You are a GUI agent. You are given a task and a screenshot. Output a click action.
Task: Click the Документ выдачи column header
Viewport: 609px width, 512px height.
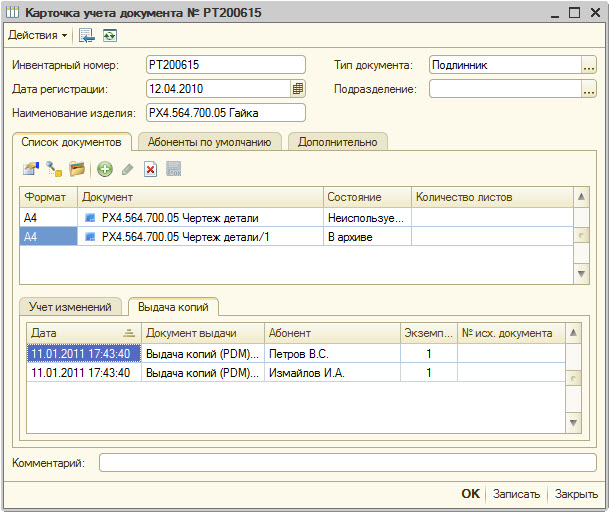[x=203, y=333]
